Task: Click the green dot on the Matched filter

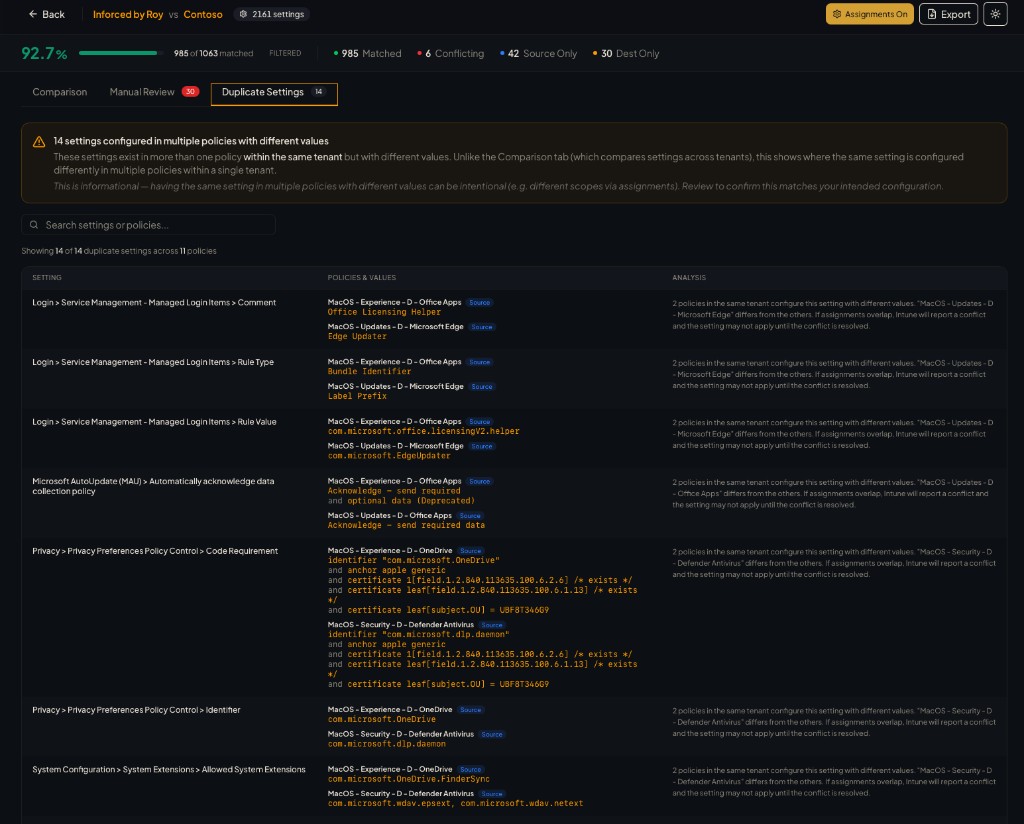Action: click(335, 53)
